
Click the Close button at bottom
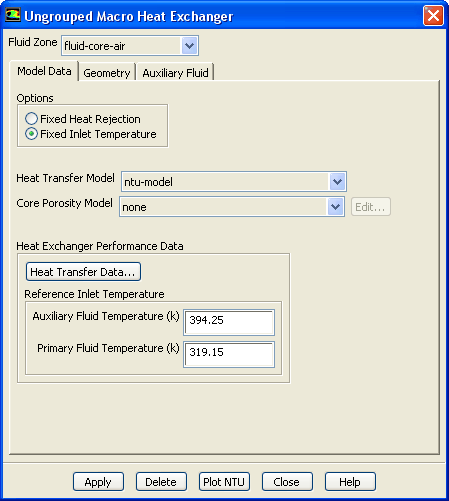pos(287,482)
